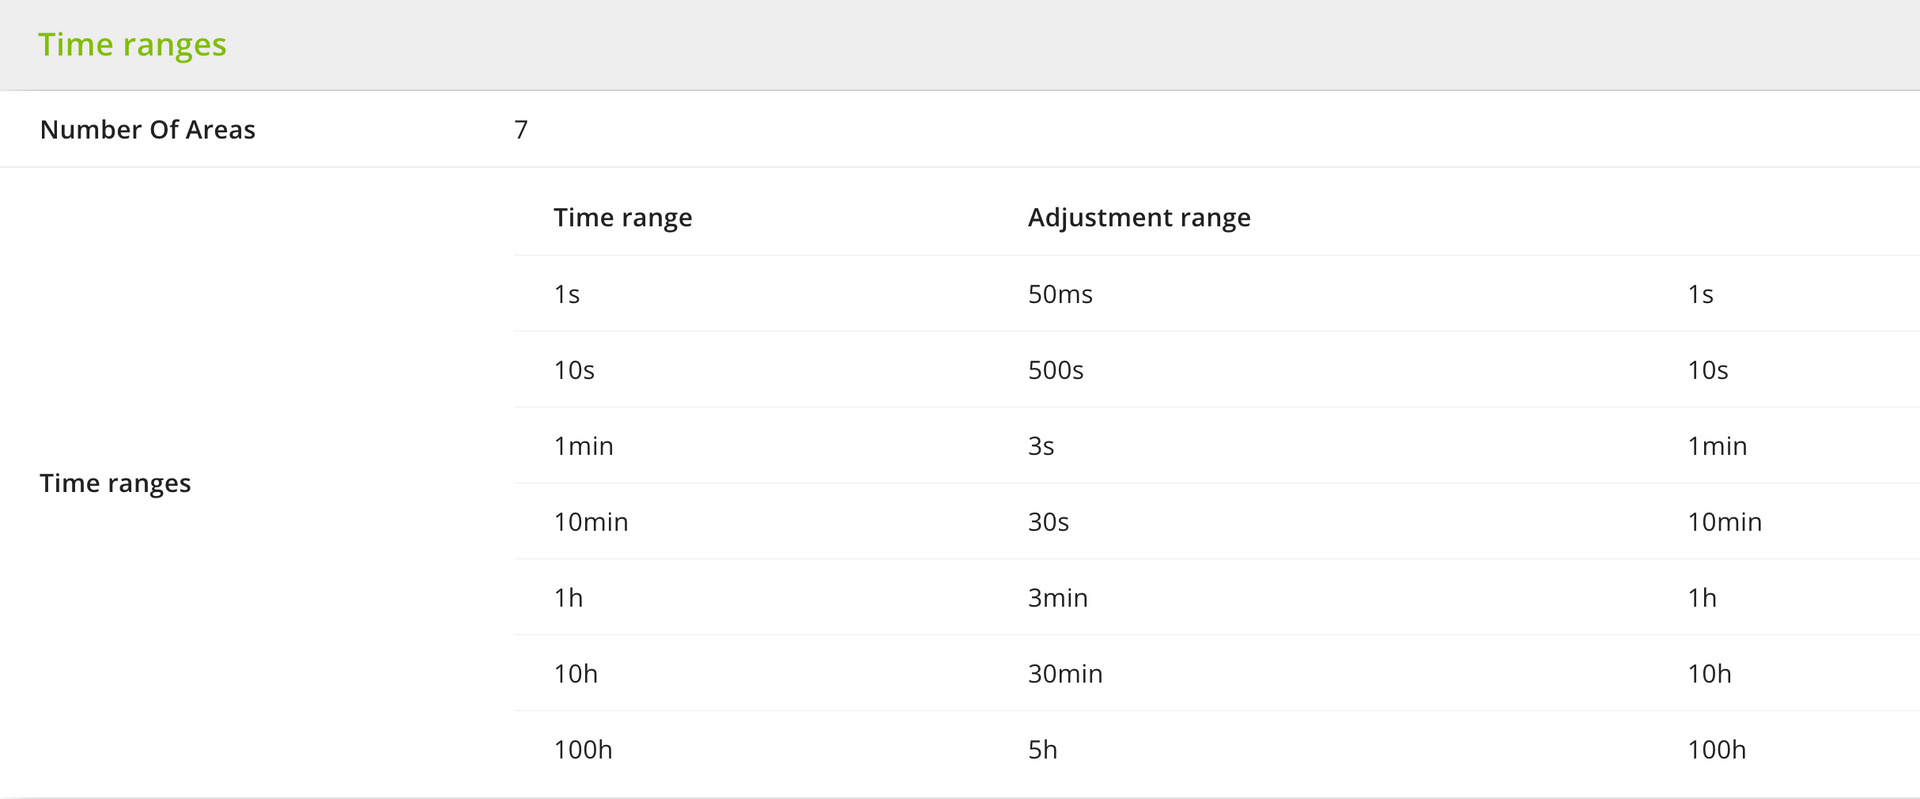
Task: Select the 3min adjustment value
Action: tap(1057, 598)
